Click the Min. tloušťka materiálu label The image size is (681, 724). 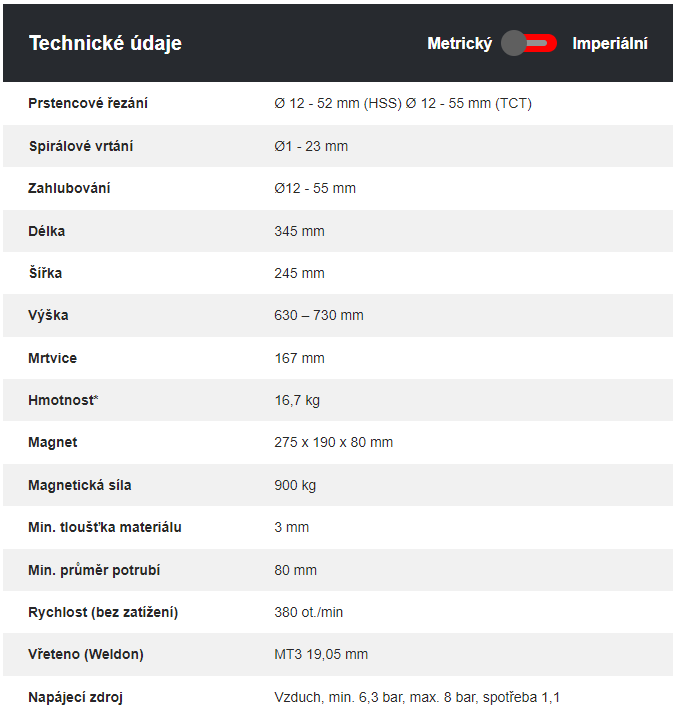click(105, 527)
